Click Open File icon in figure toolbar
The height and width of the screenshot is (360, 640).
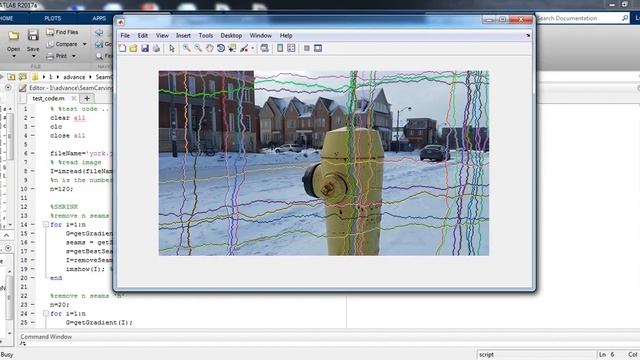tap(133, 48)
